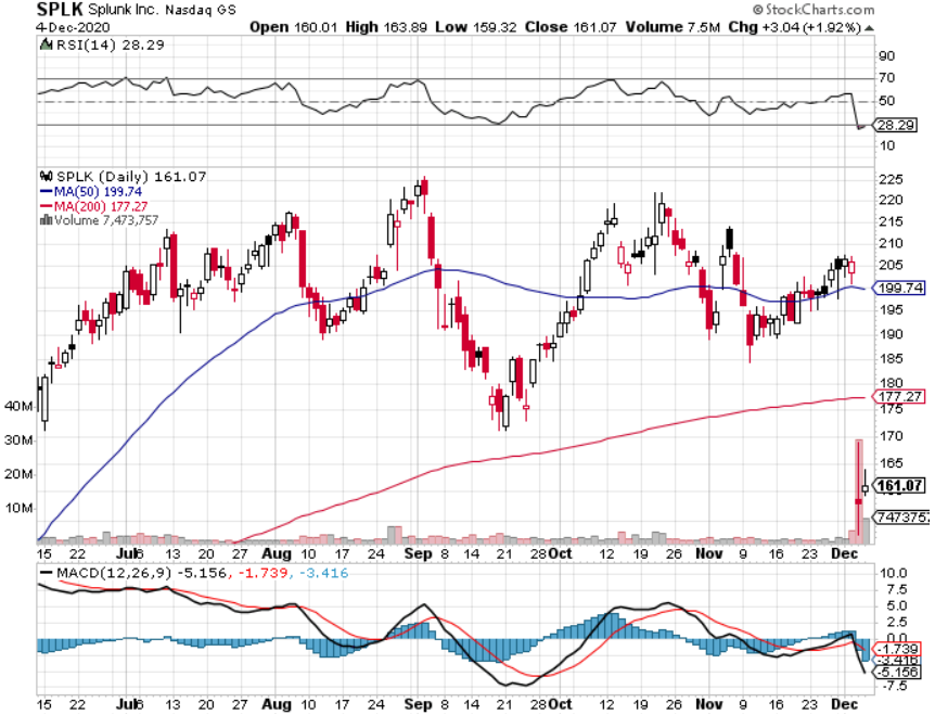Click the Volume 7.5M value in header

pos(673,27)
